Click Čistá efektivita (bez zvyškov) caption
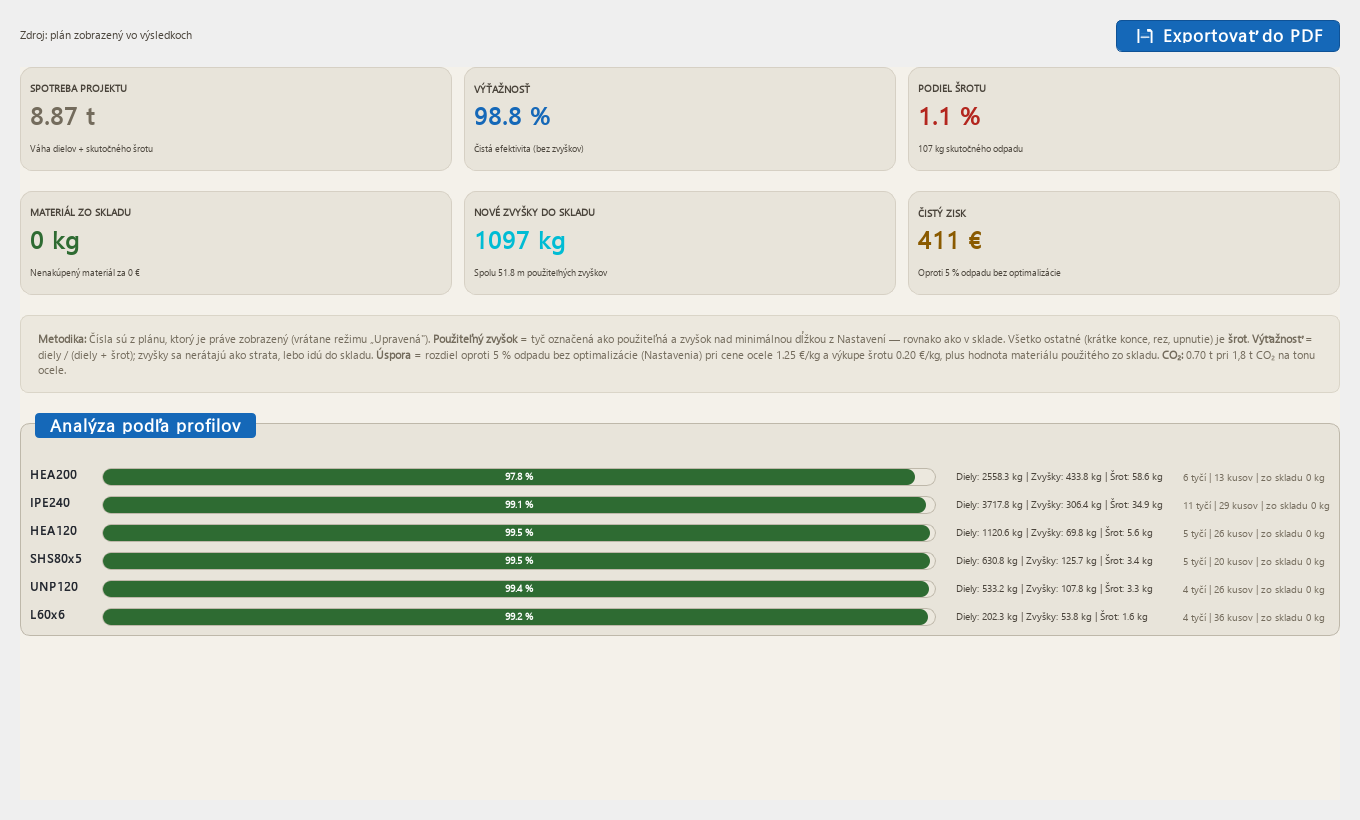Screen dimensions: 1360x820 click(528, 149)
